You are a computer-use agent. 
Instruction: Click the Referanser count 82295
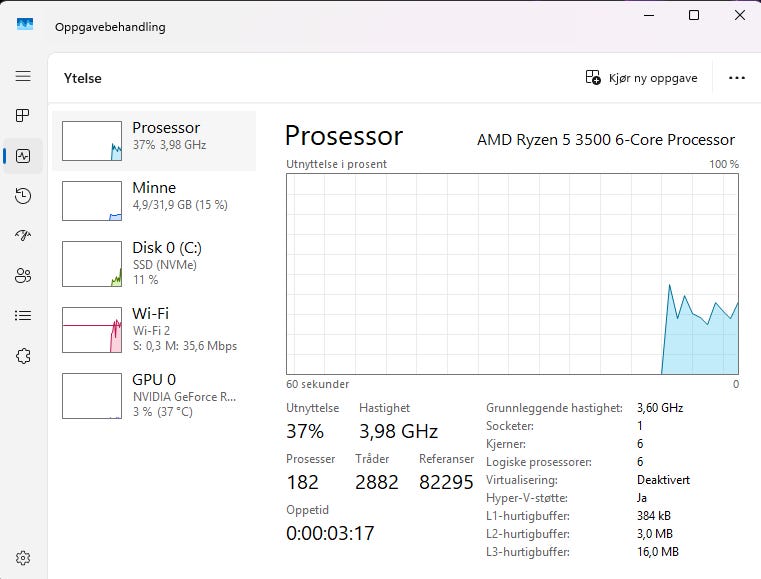[446, 482]
